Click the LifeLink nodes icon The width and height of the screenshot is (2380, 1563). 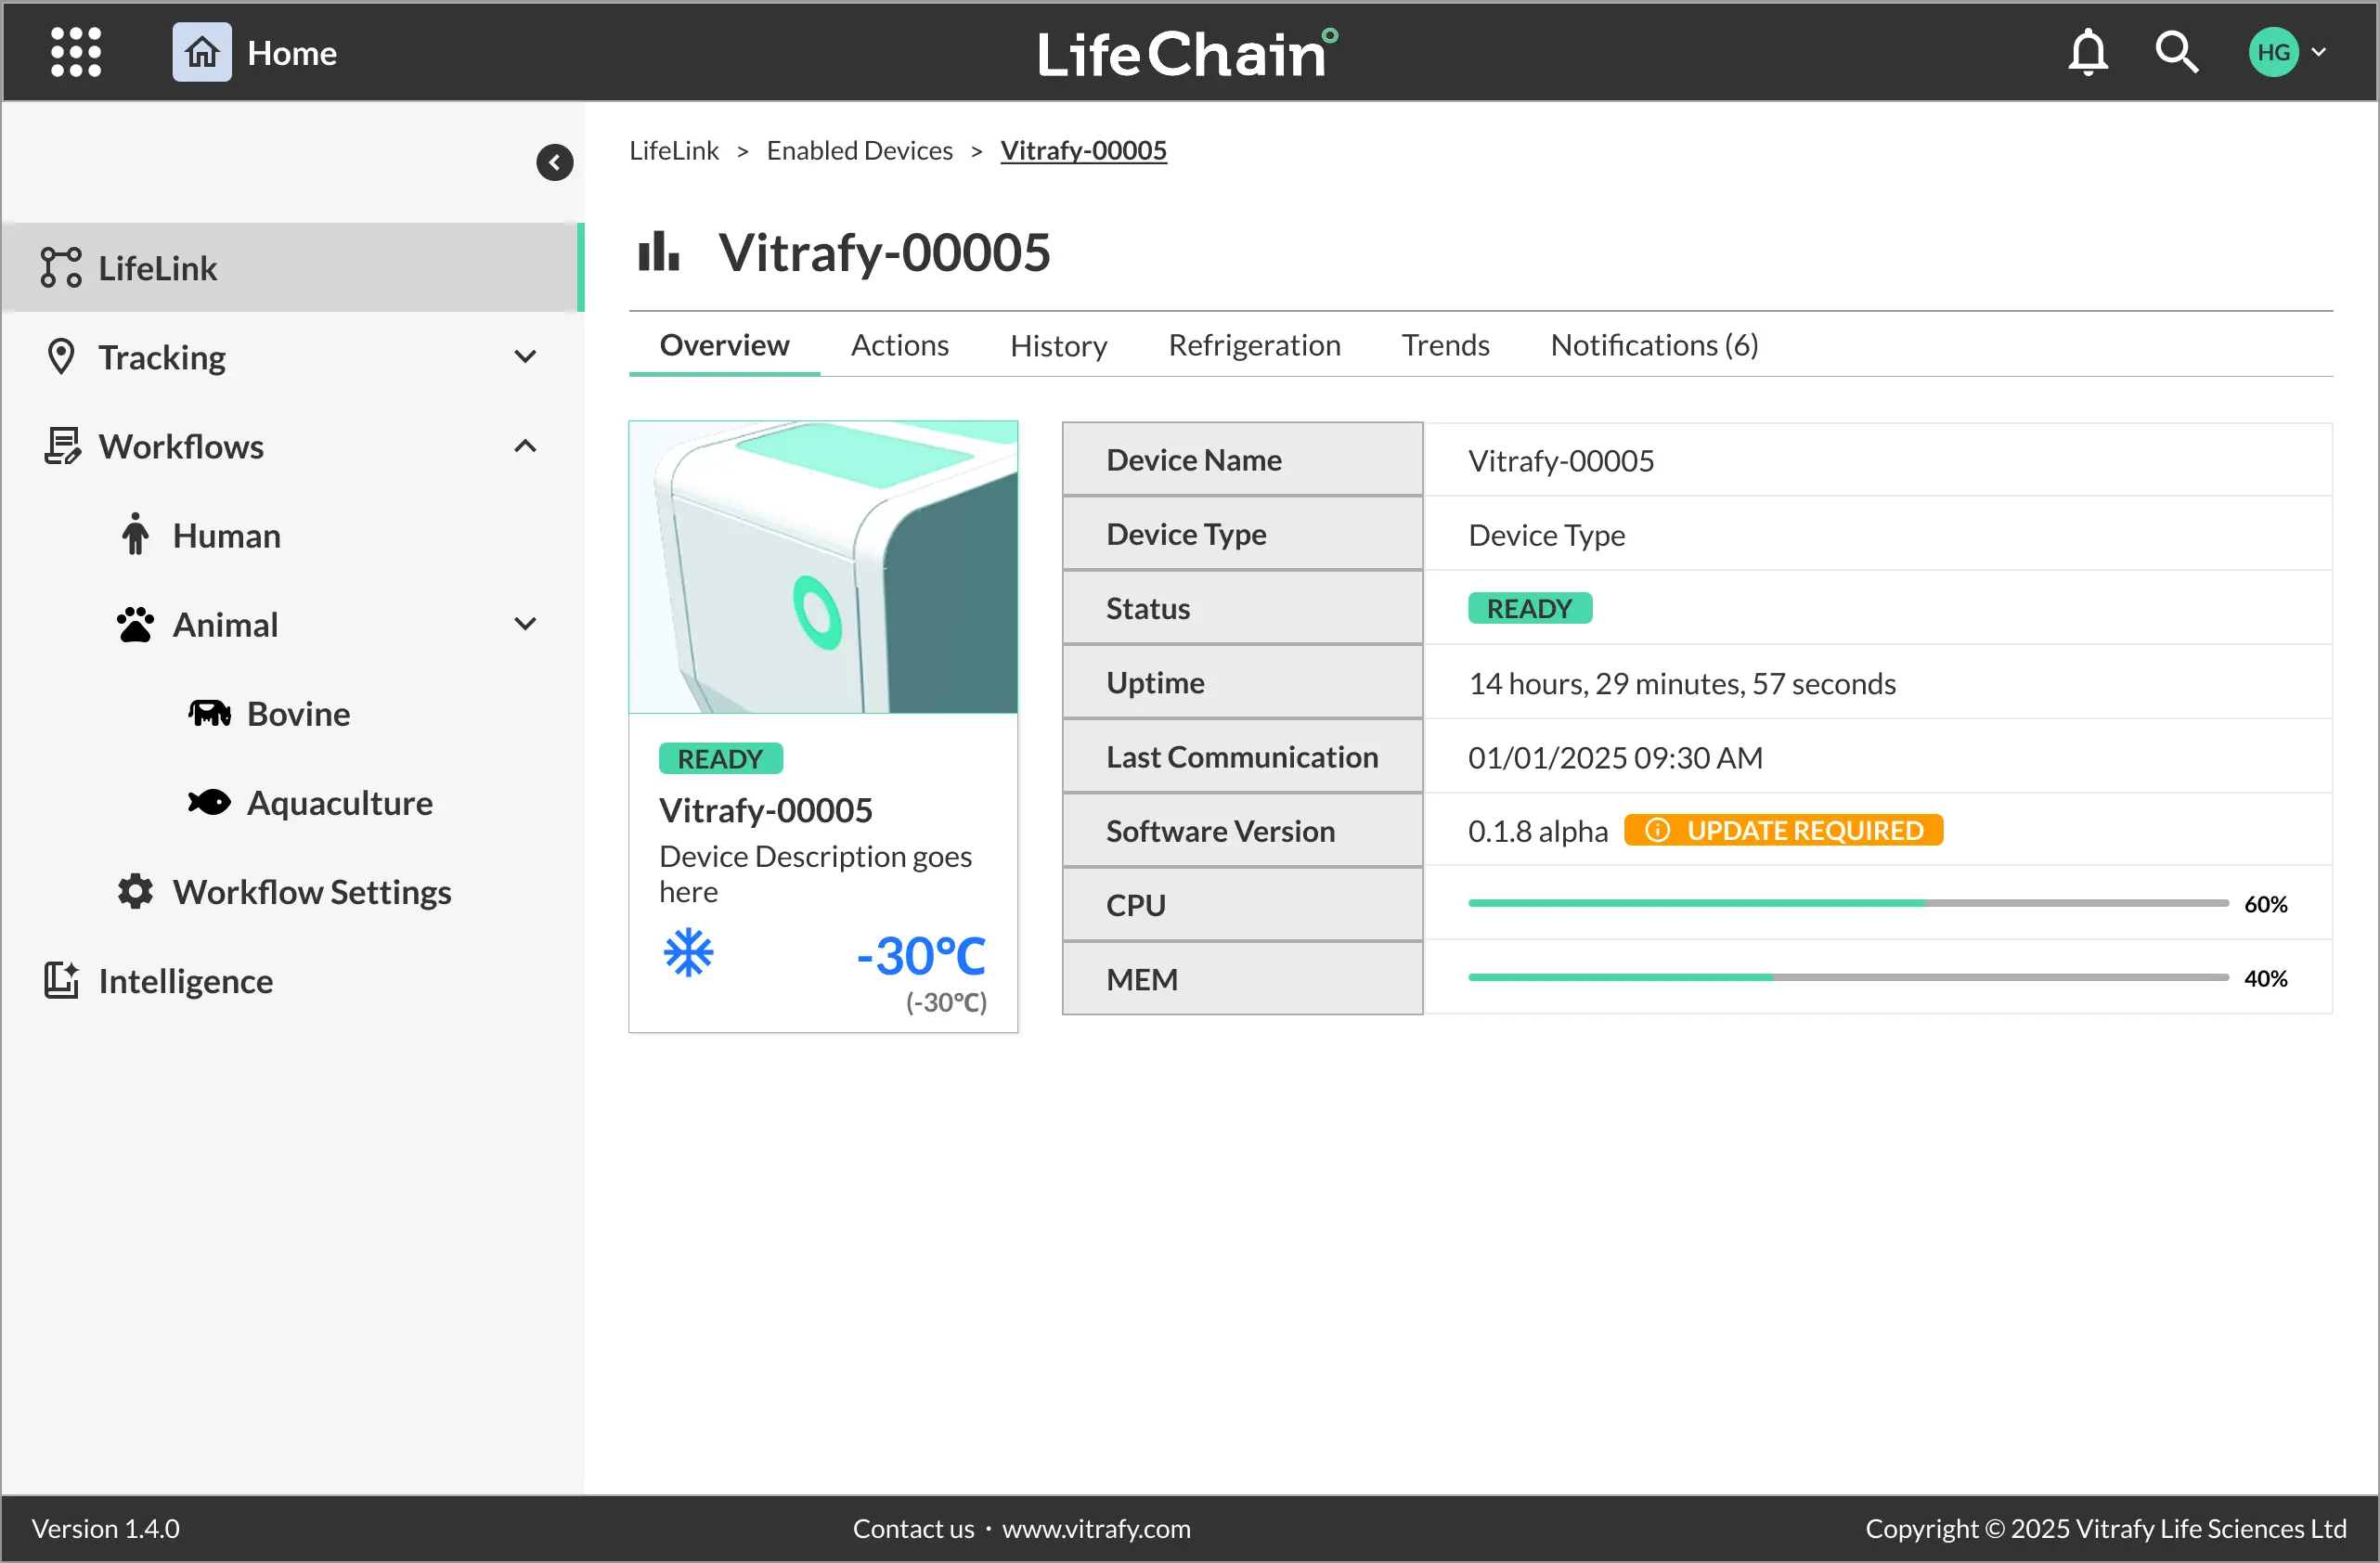(61, 268)
